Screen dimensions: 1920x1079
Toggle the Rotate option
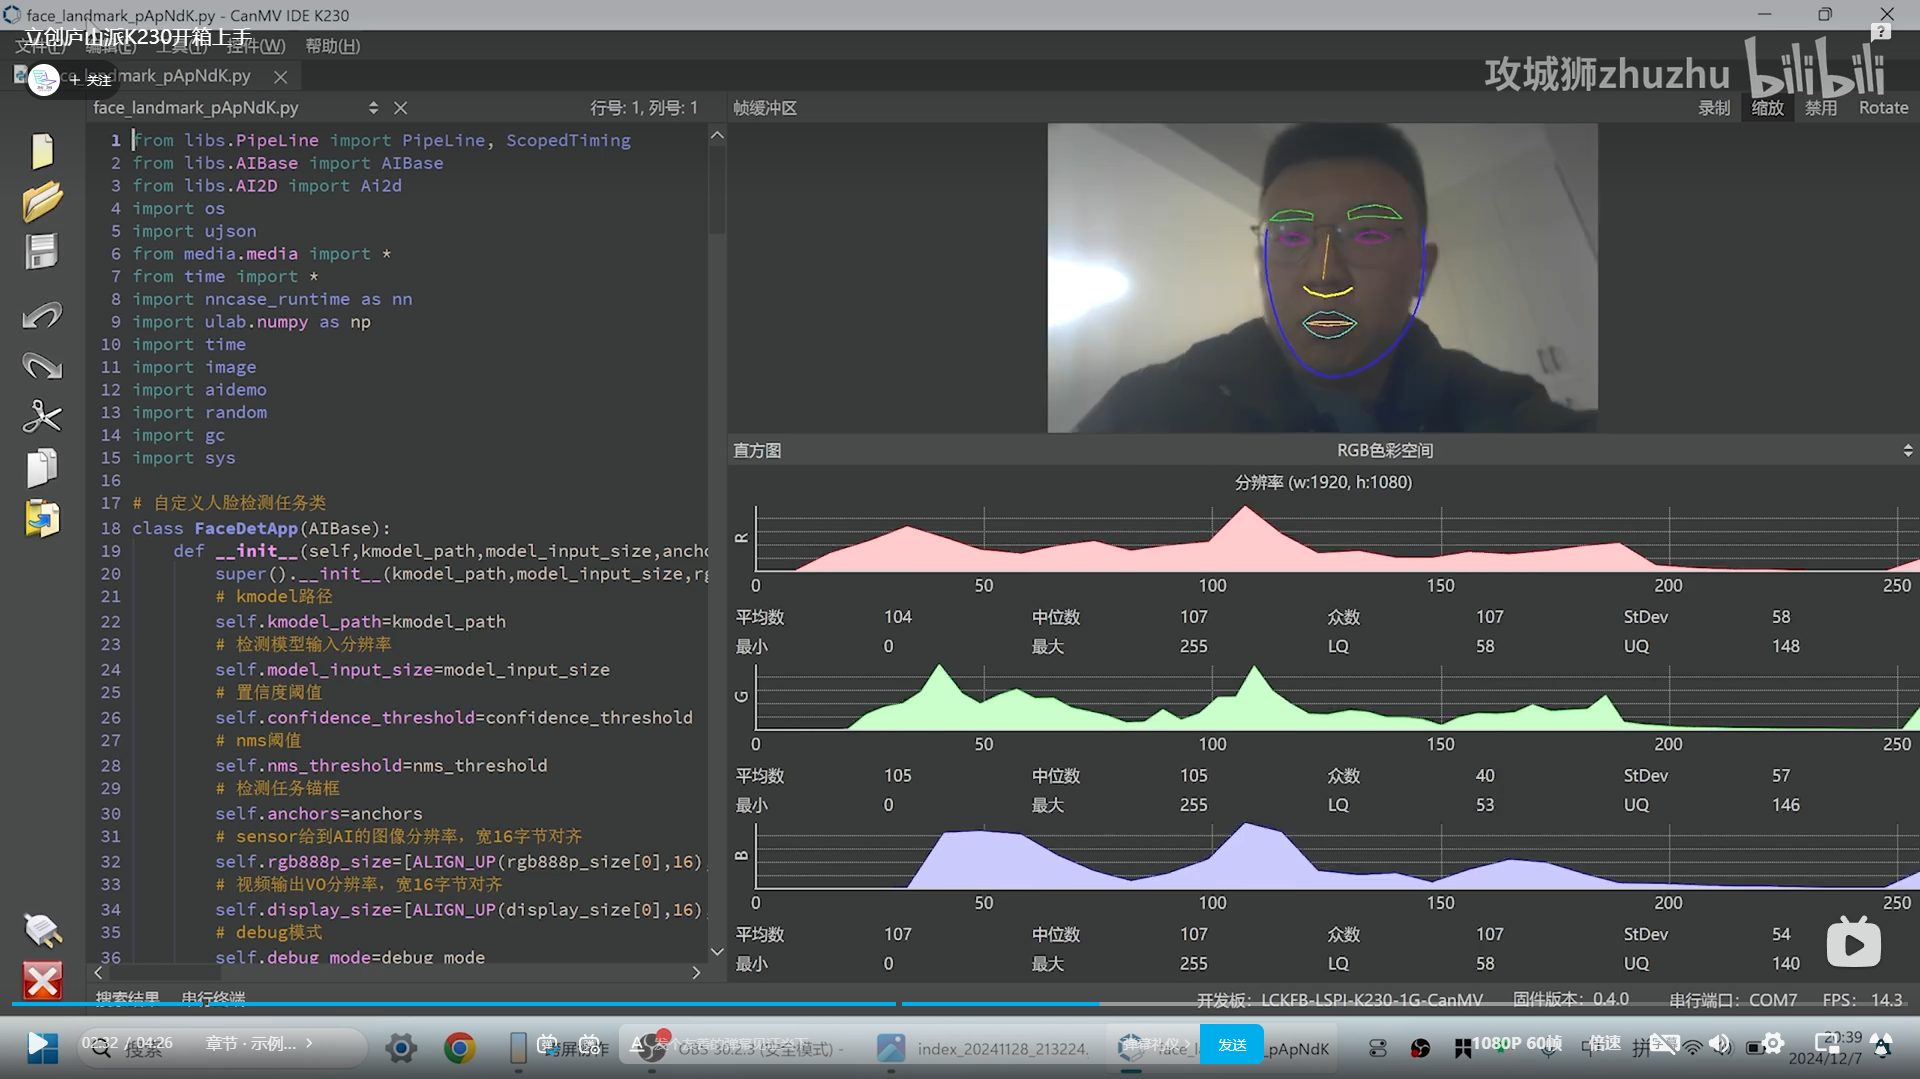(x=1883, y=108)
